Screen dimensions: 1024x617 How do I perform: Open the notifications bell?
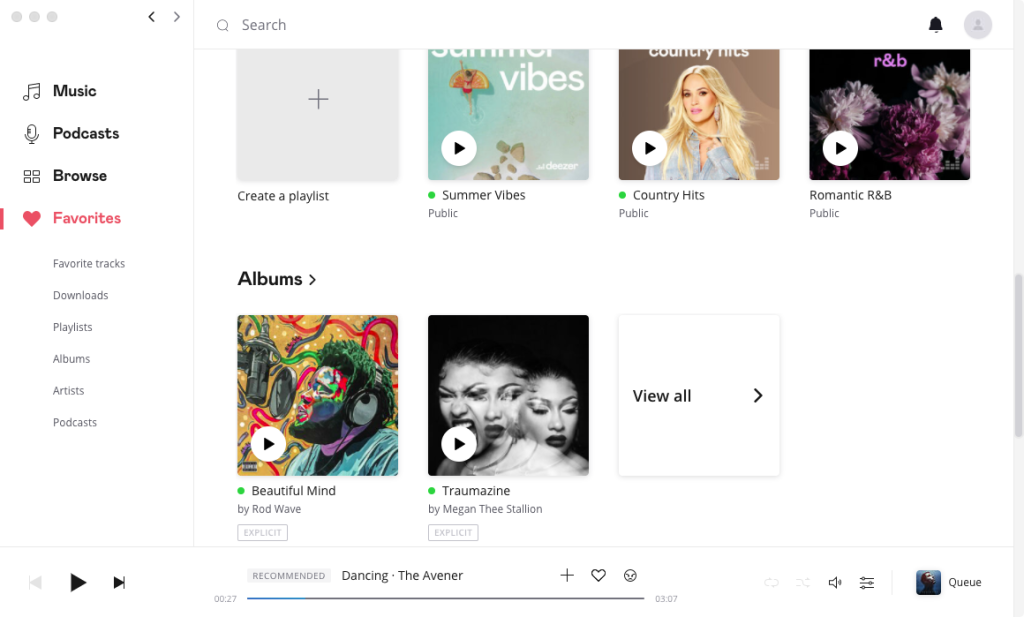click(935, 25)
